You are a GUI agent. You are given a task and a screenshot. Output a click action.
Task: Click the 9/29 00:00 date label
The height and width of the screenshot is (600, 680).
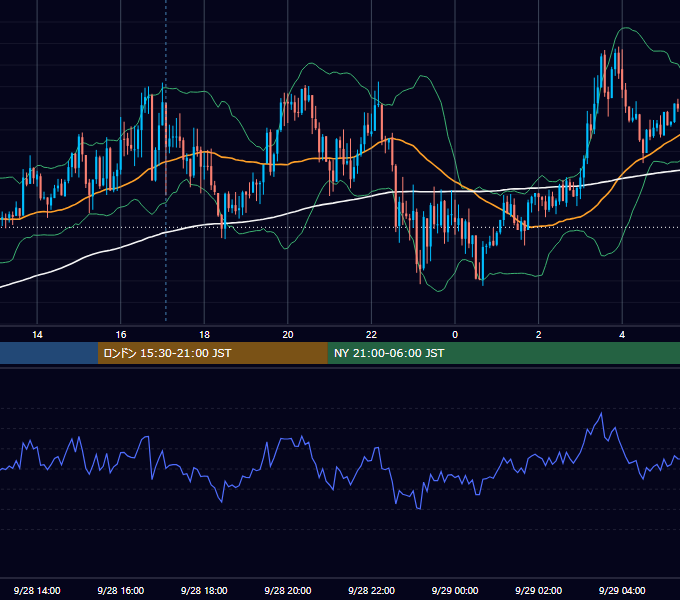(x=455, y=590)
